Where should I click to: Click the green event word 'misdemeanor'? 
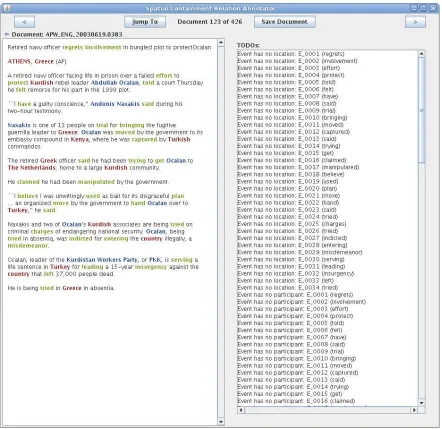click(28, 246)
